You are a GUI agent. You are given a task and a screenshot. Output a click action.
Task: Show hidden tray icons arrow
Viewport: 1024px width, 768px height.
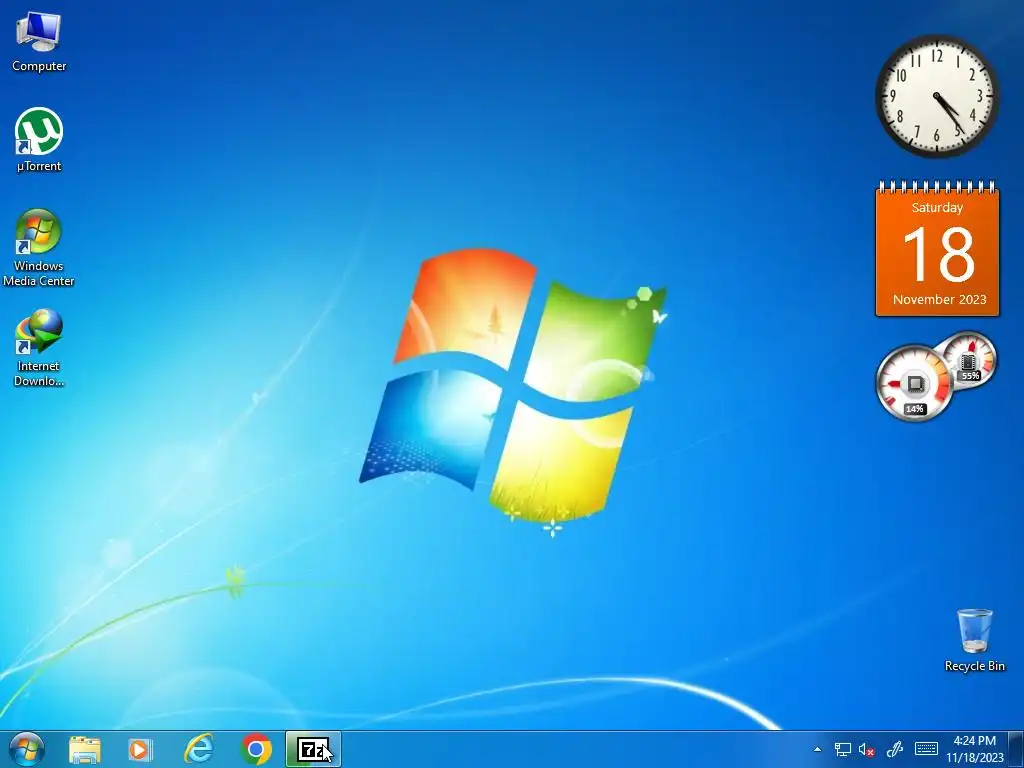coord(817,750)
